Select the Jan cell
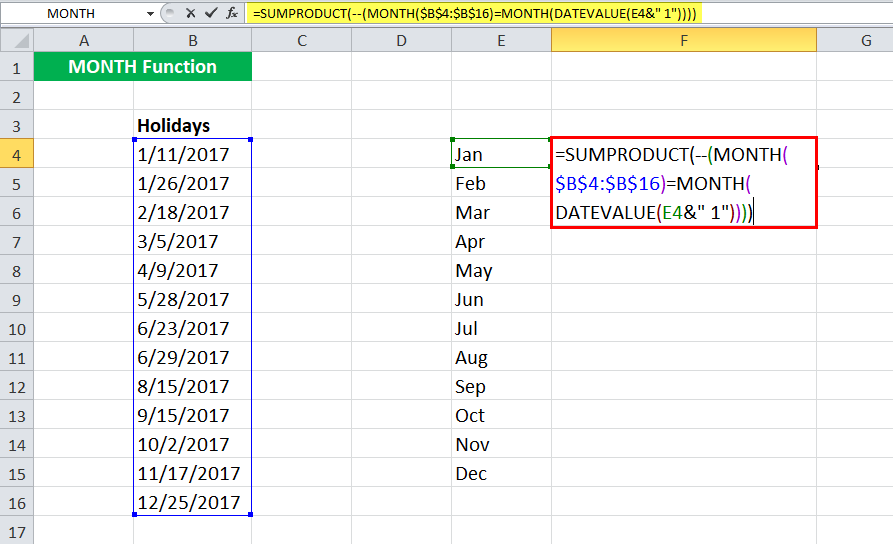Image resolution: width=893 pixels, height=544 pixels. pyautogui.click(x=501, y=154)
